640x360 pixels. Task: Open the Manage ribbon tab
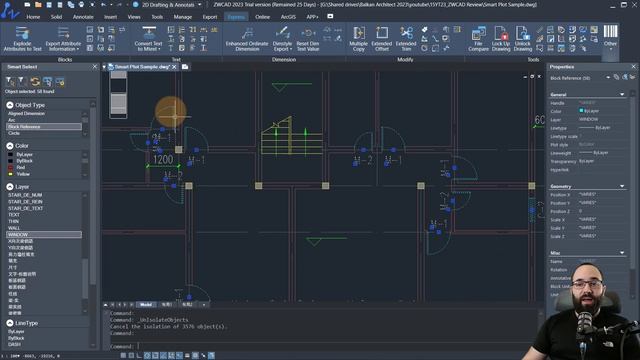(x=182, y=17)
